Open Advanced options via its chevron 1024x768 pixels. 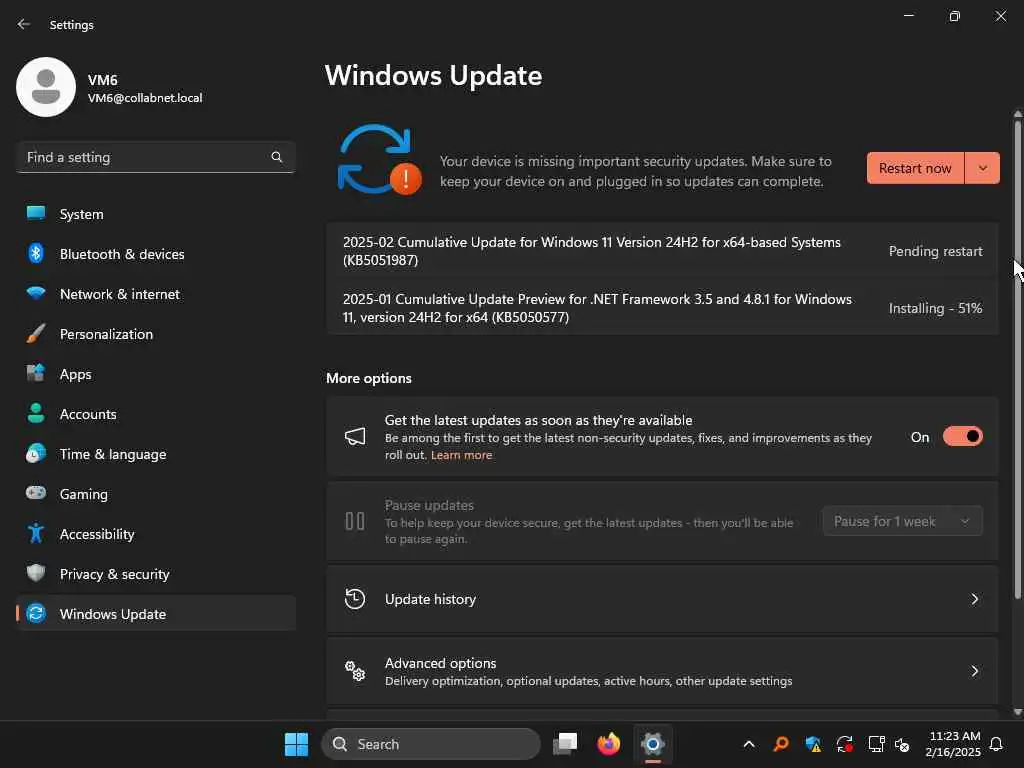pos(974,671)
